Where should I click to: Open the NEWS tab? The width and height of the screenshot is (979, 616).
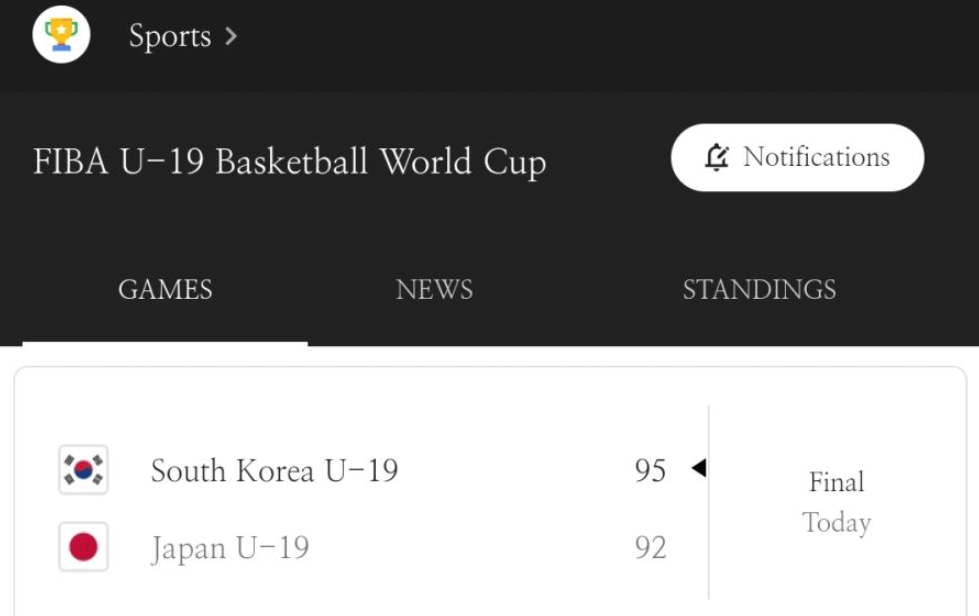434,290
